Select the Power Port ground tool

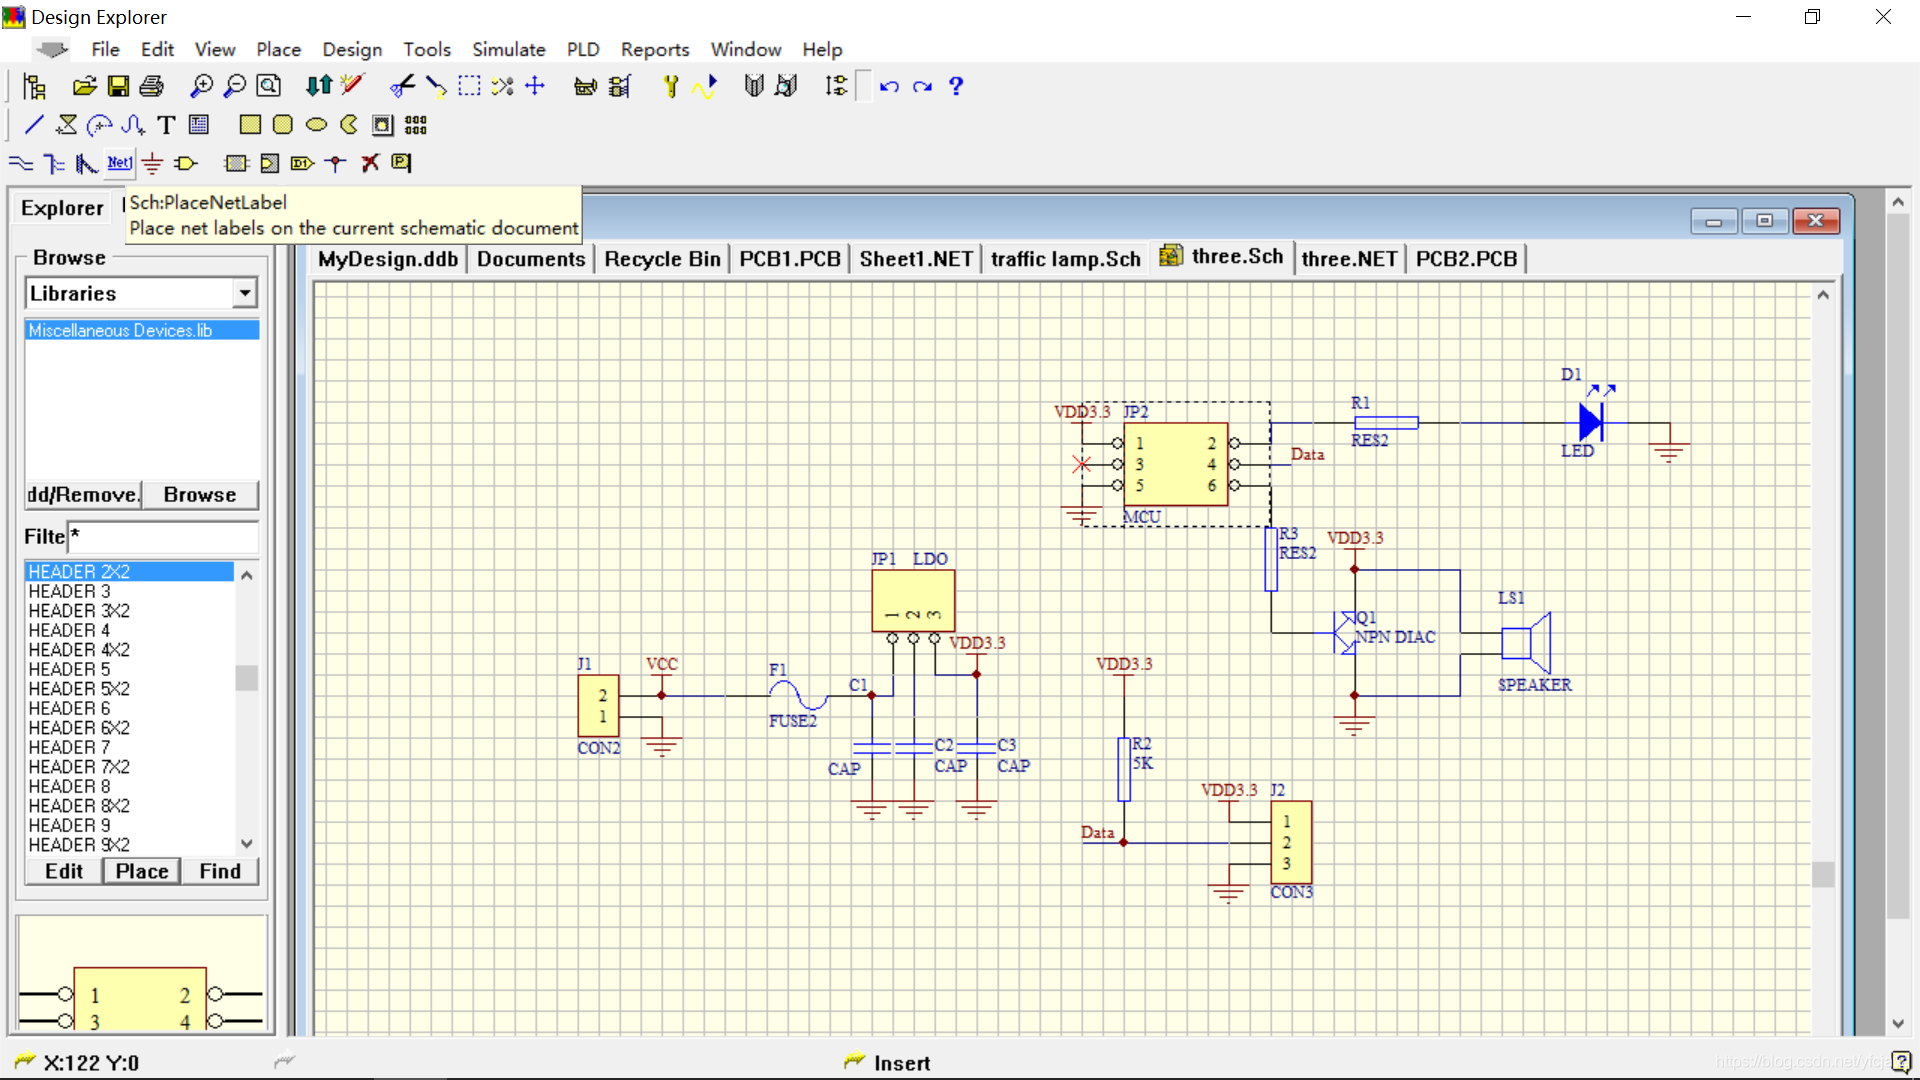tap(152, 163)
